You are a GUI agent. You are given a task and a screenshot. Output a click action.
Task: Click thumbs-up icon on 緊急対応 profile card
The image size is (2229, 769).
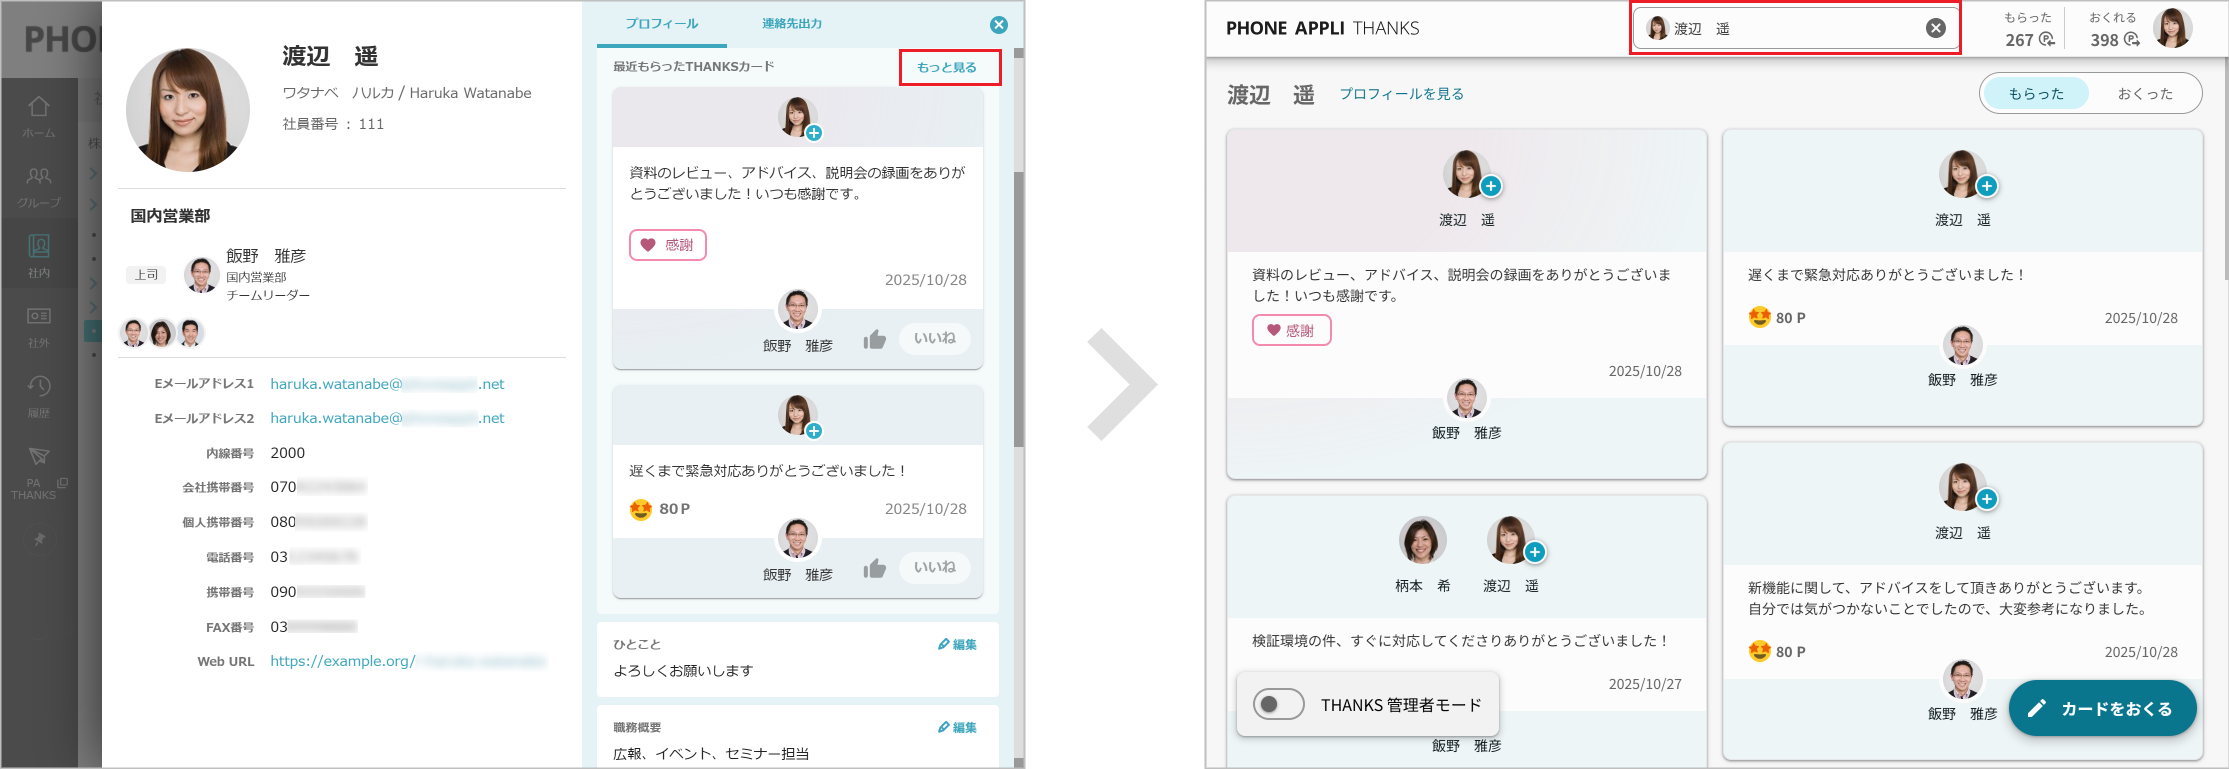click(875, 569)
